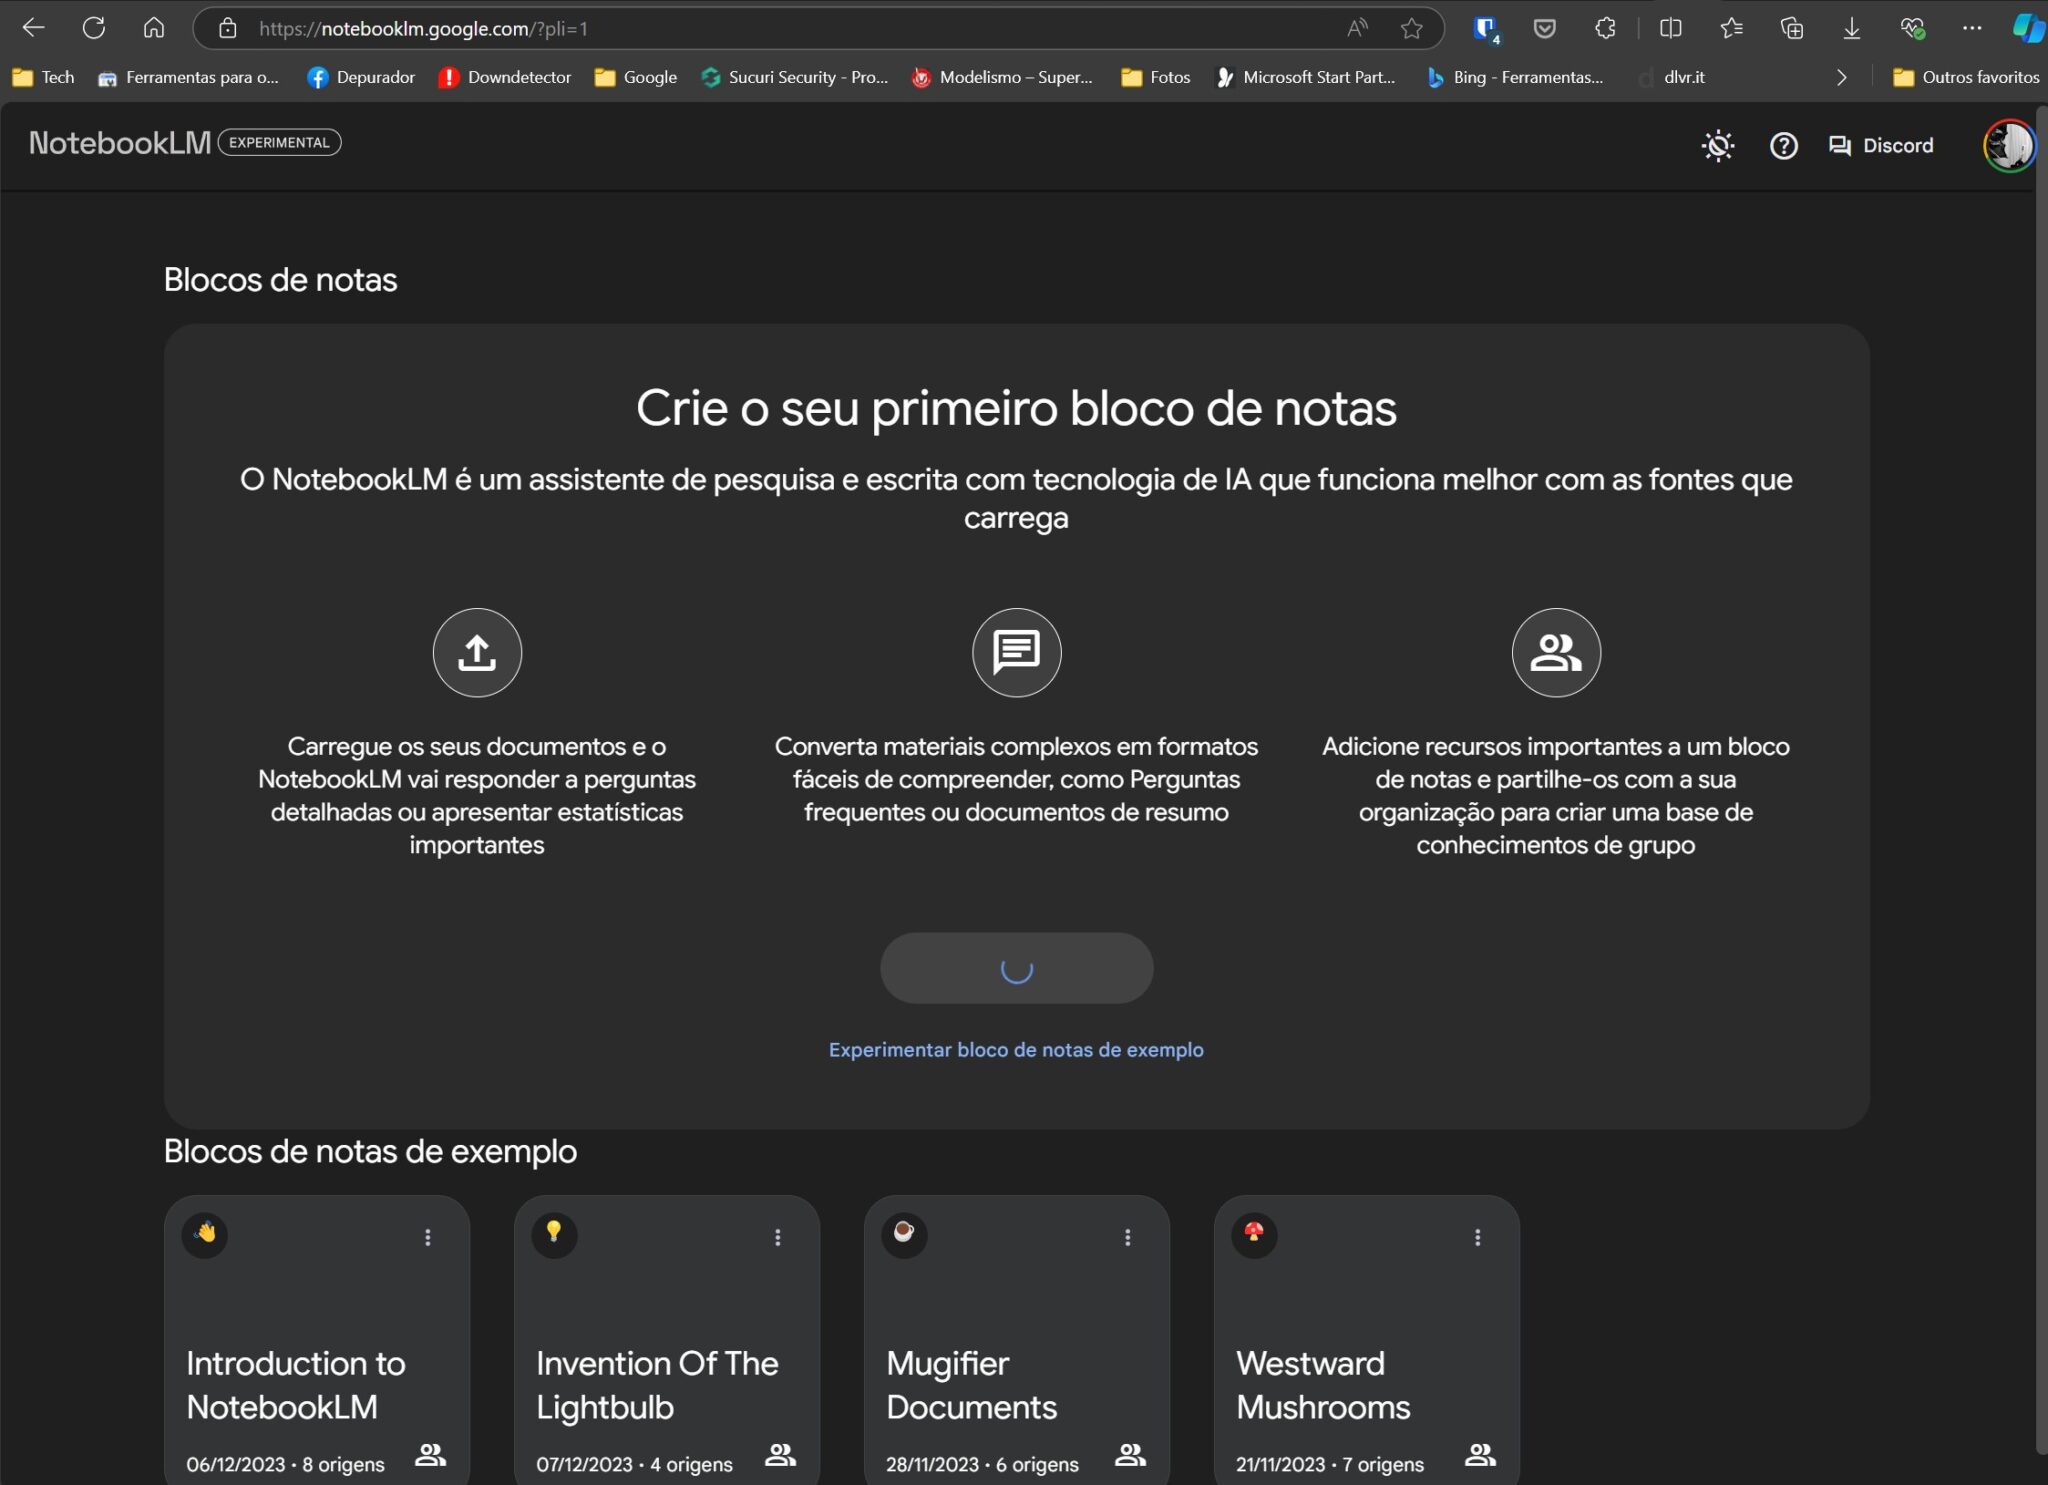The image size is (2048, 1485).
Task: Open the Depurador bookmark
Action: point(361,77)
